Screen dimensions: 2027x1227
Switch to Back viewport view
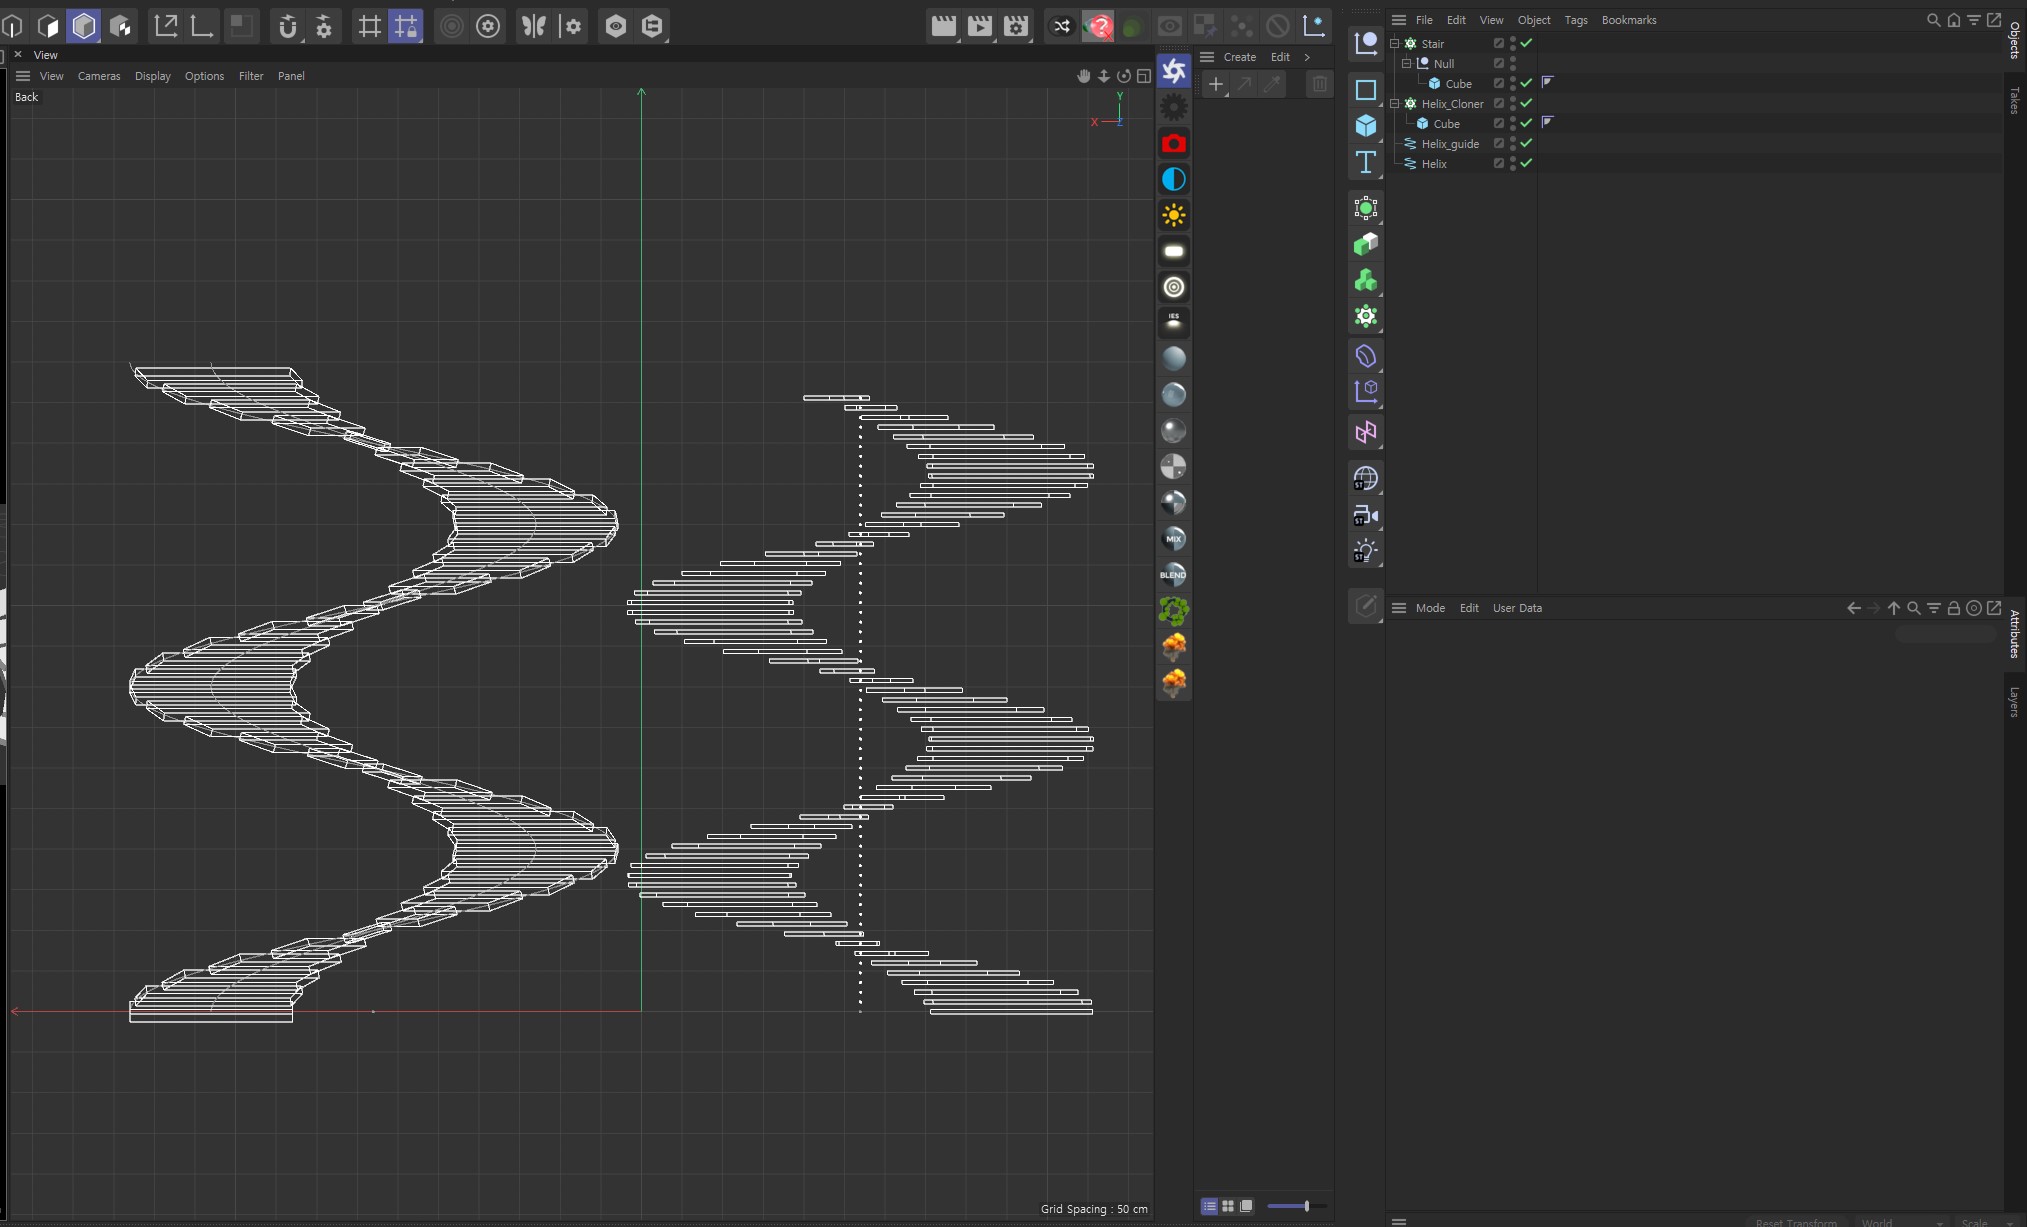tap(26, 97)
